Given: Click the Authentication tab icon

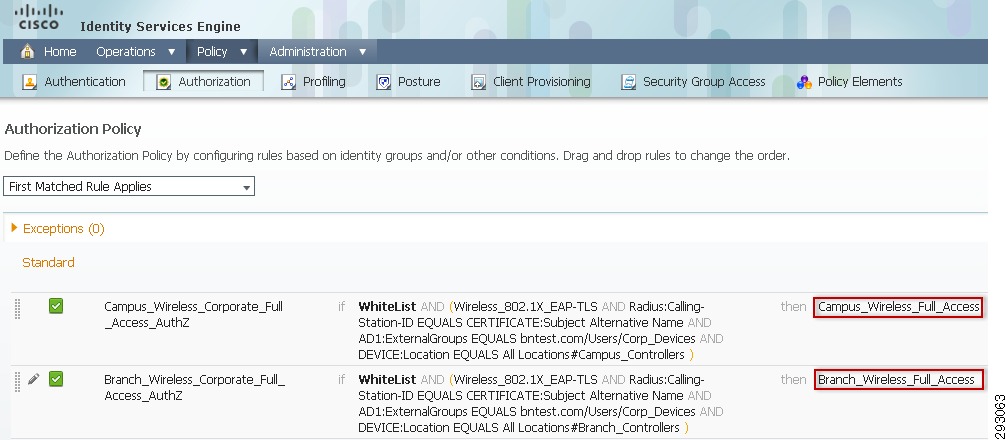Looking at the screenshot, I should [x=29, y=82].
